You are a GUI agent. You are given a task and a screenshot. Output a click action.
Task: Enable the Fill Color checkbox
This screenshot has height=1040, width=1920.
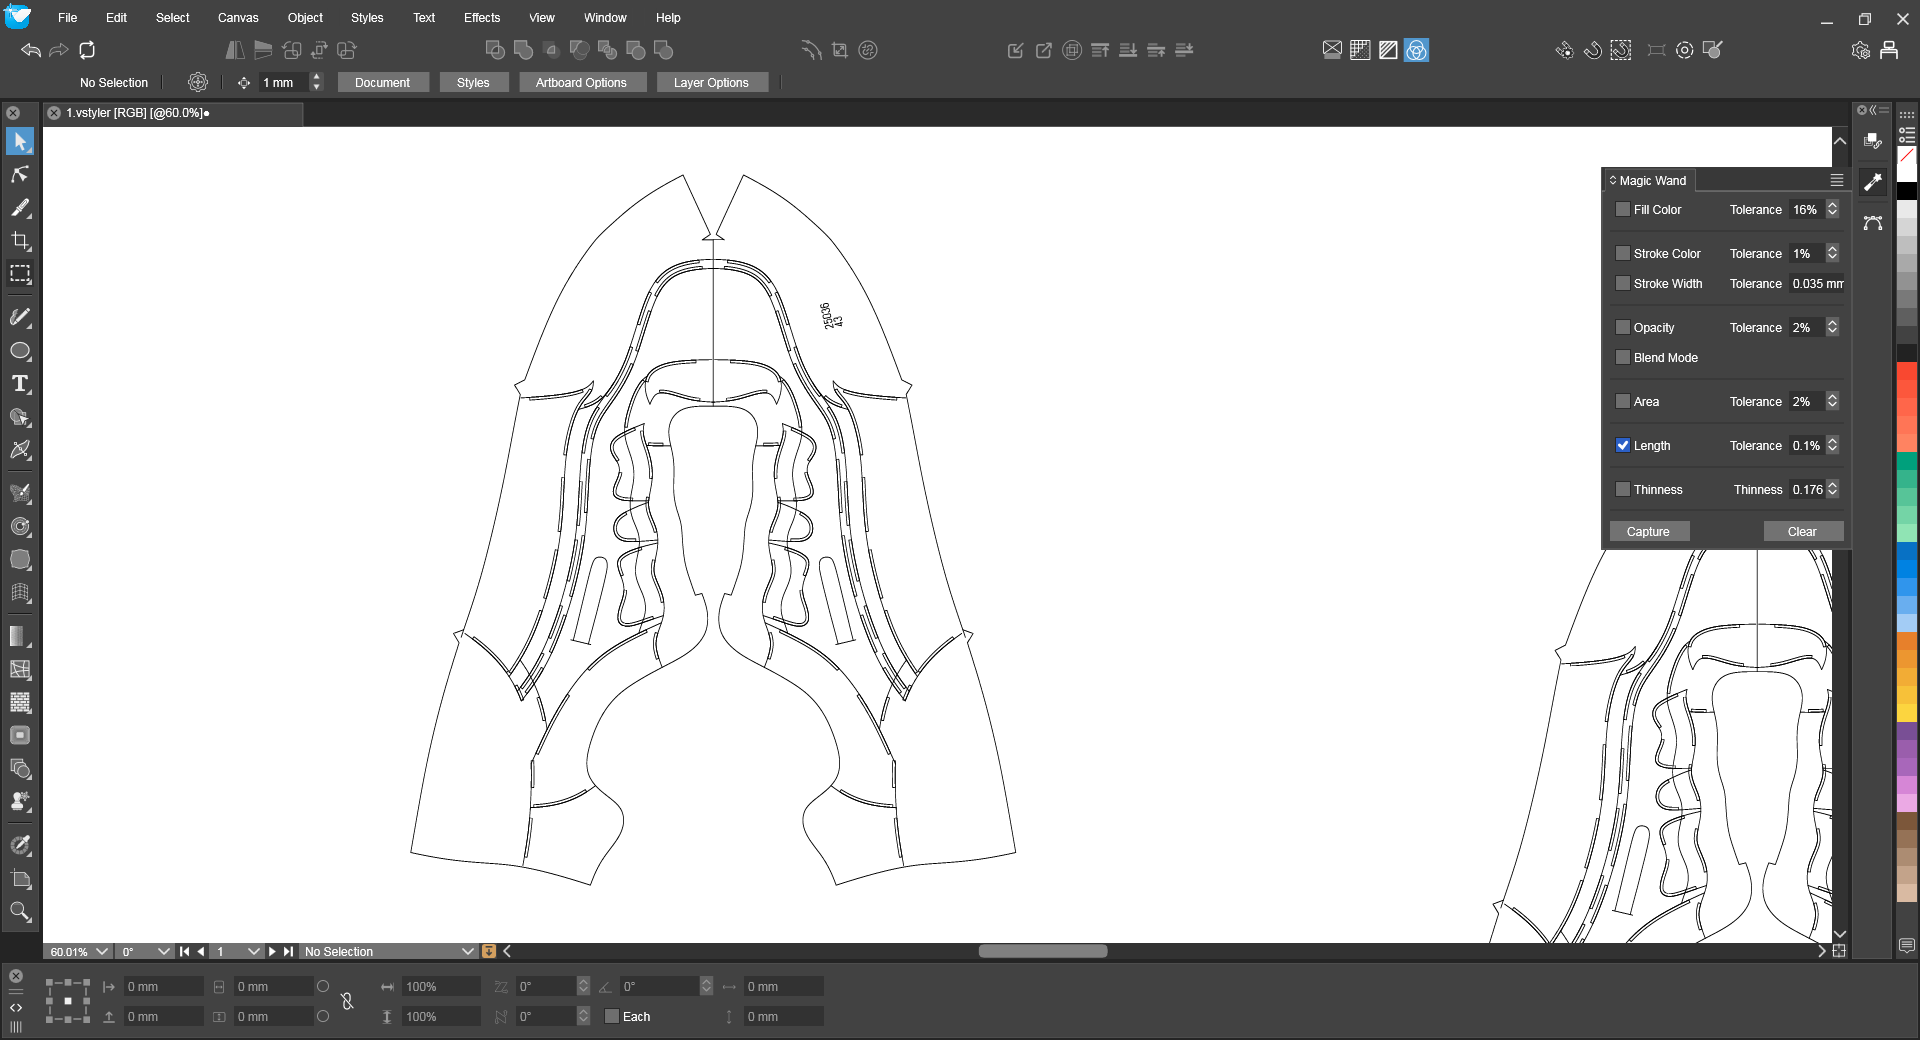tap(1623, 210)
